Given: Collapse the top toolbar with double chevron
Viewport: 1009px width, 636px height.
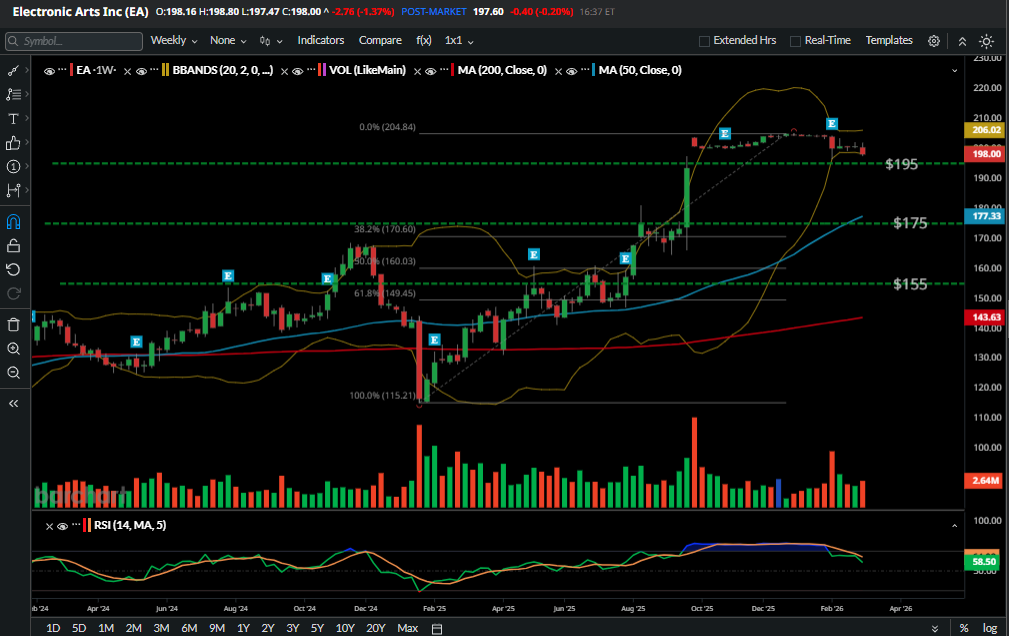Looking at the screenshot, I should click(962, 41).
